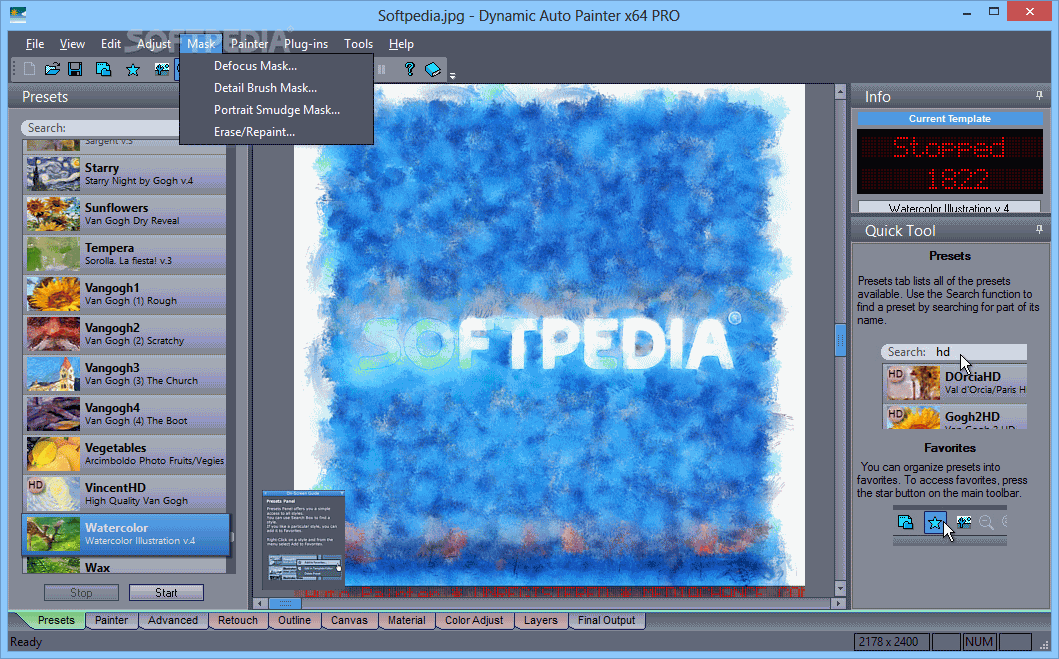Click the pause icon in the toolbar
This screenshot has height=659, width=1059.
pyautogui.click(x=382, y=69)
